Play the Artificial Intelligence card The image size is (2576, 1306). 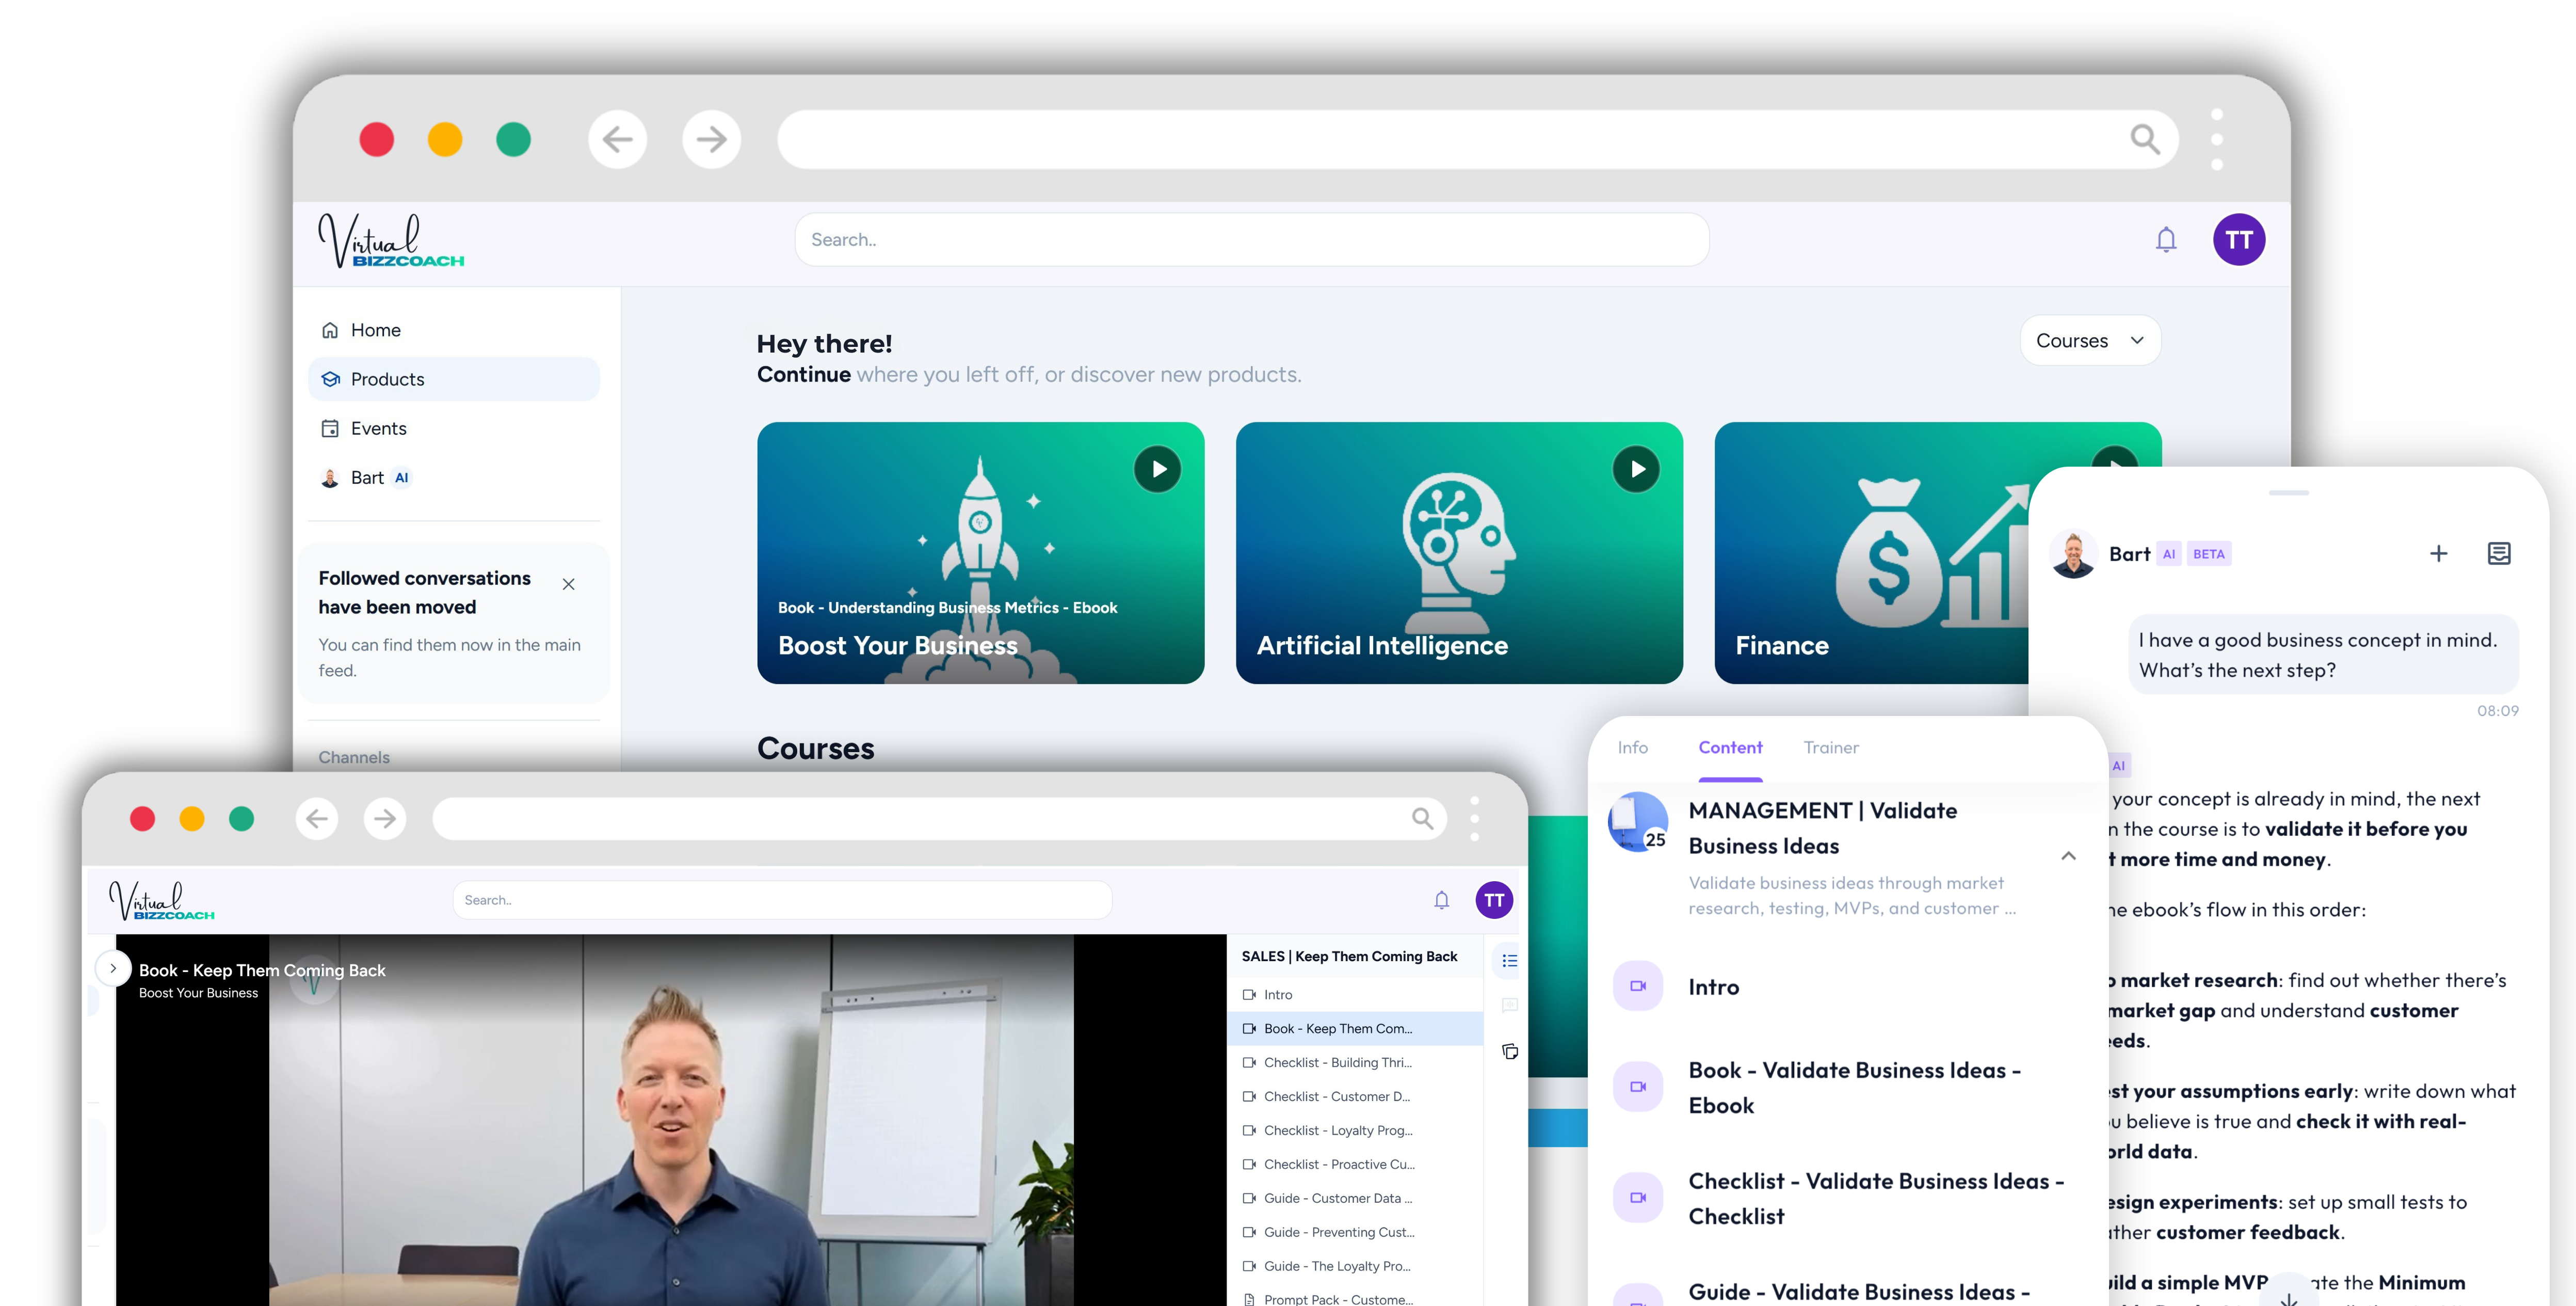pos(1636,469)
